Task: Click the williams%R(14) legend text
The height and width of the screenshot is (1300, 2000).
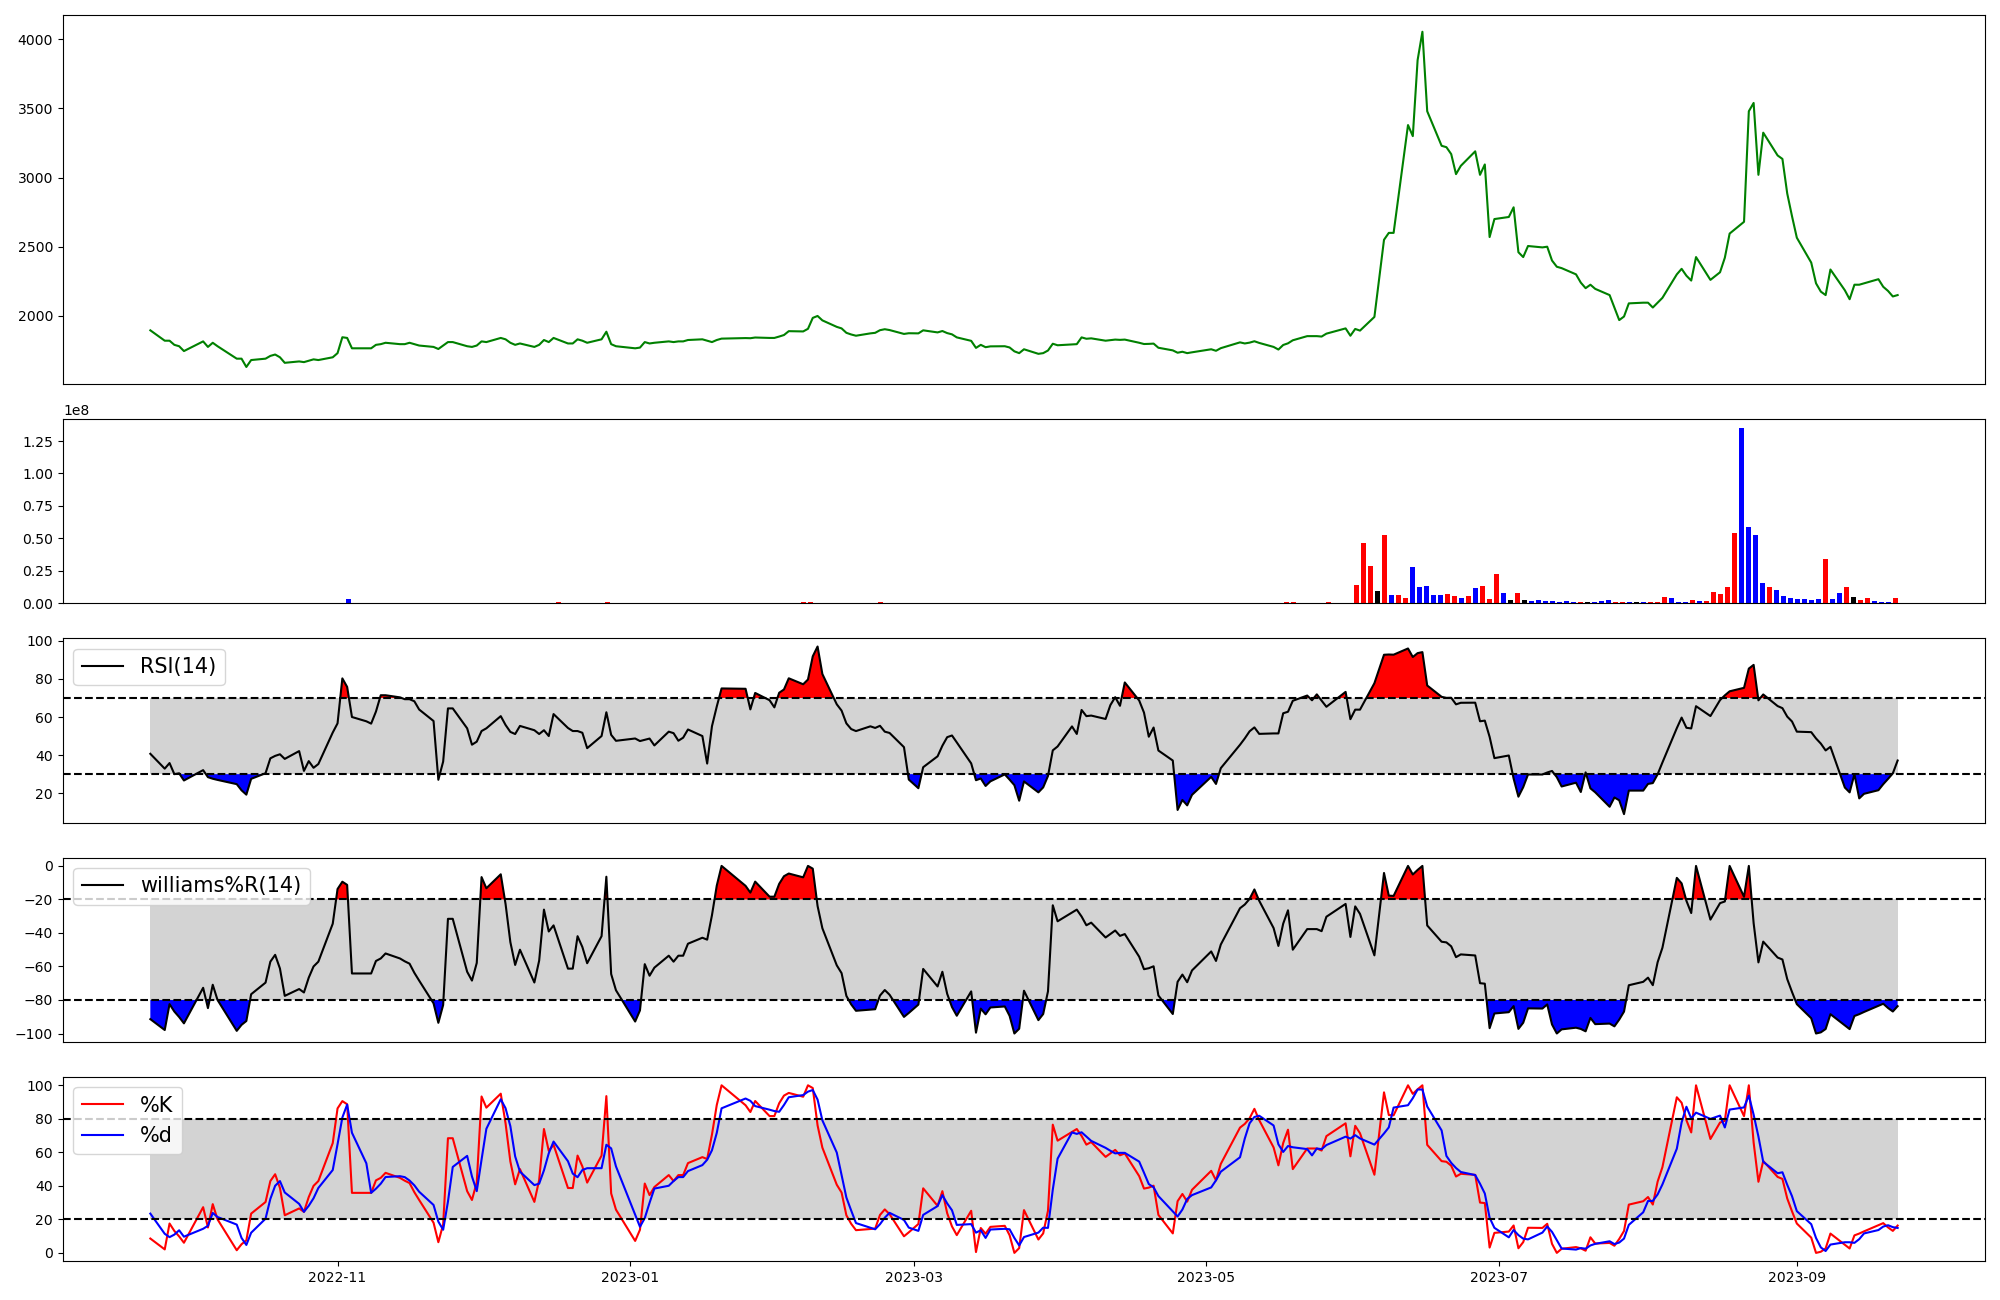Action: [220, 885]
